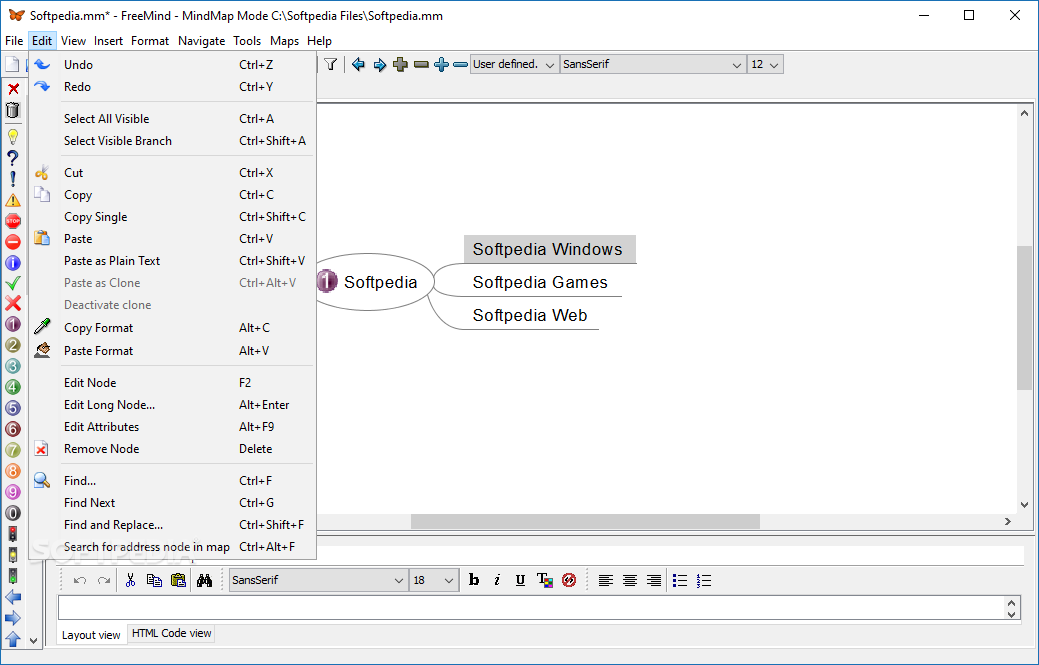
Task: Add the green traffic light icon
Action: (13, 576)
